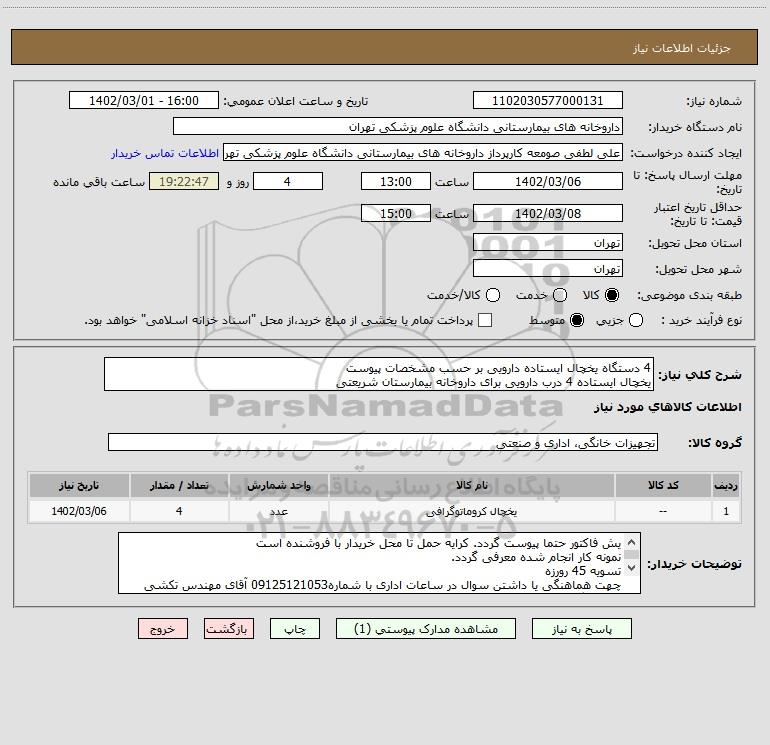
Task: Click the request number field 1102030577000131
Action: pos(548,101)
